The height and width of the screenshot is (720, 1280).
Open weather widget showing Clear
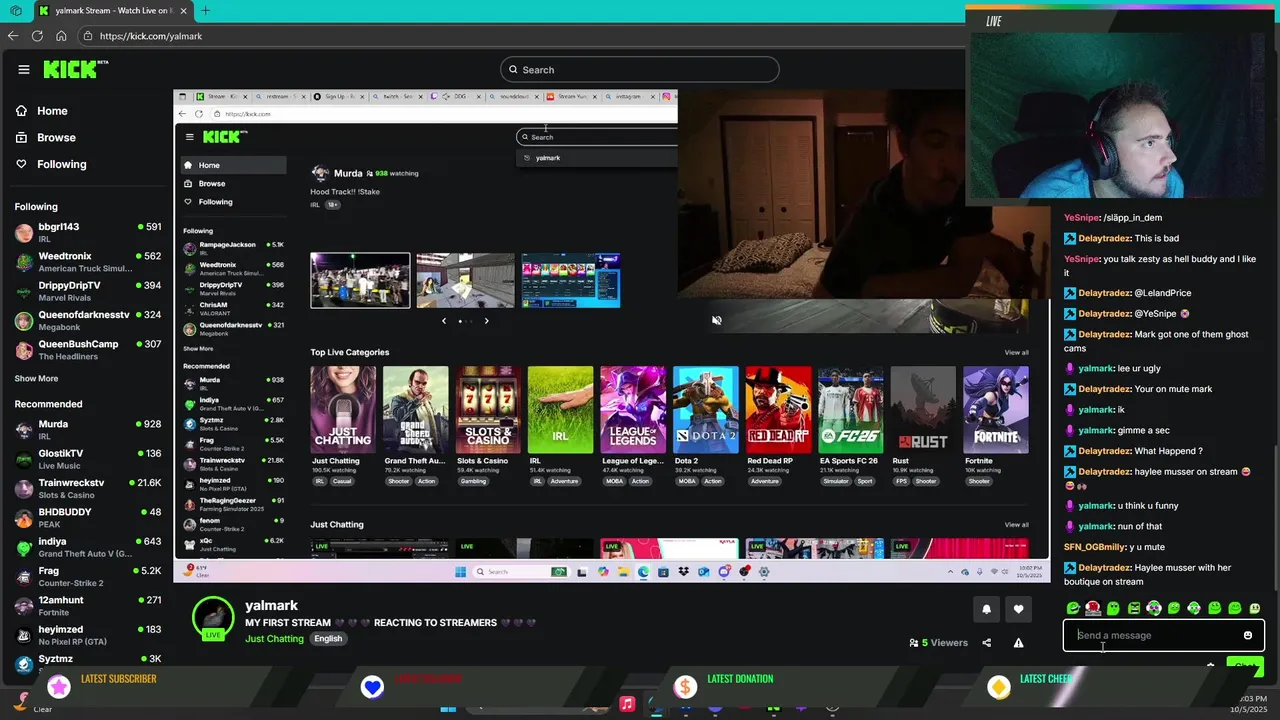pos(30,704)
